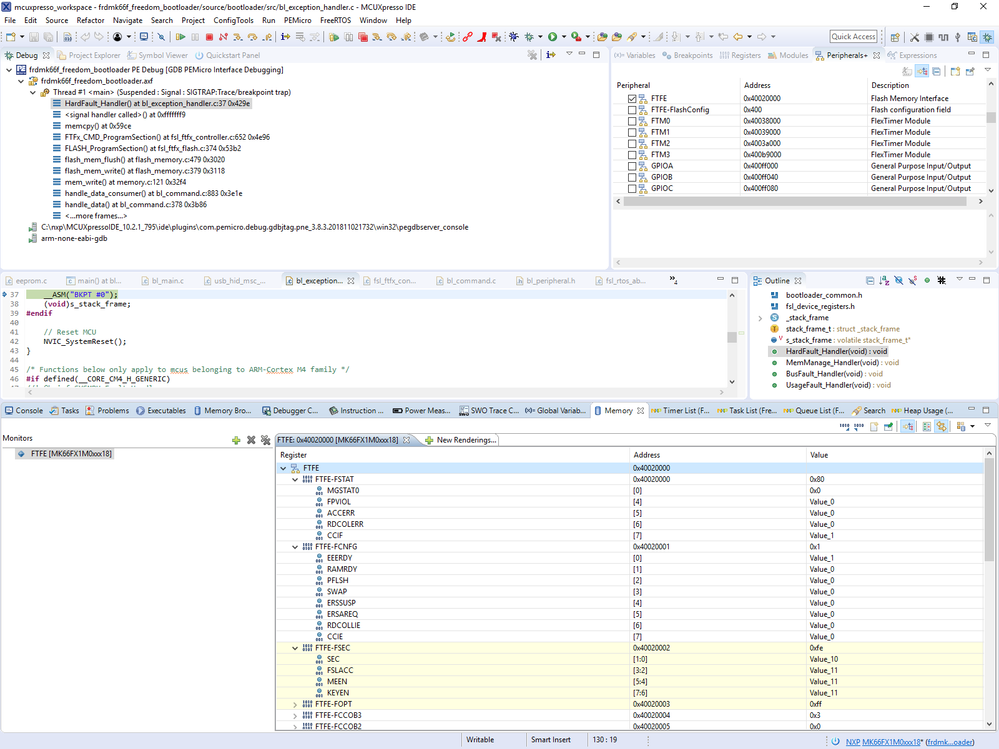
Task: Open the ConfigTools menu
Action: pos(233,20)
